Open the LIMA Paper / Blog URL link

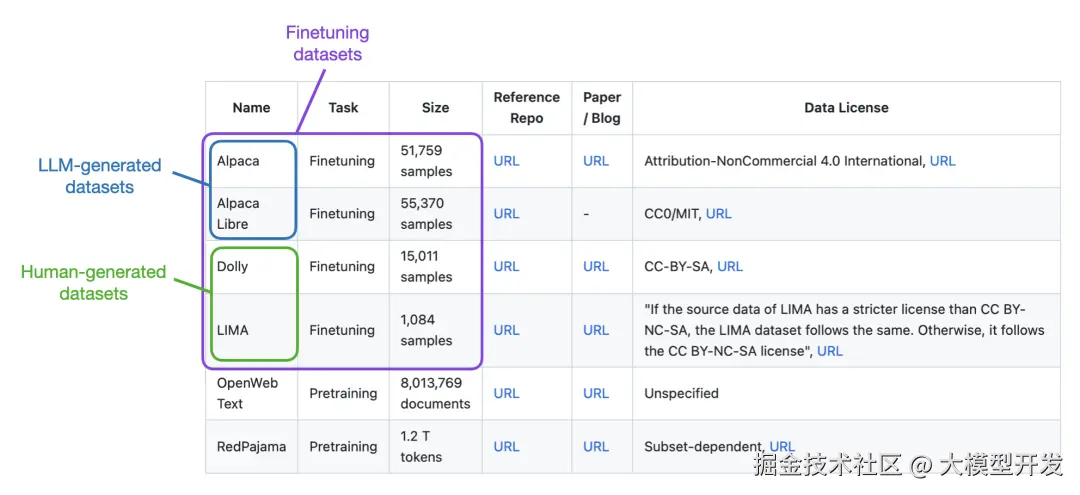(596, 330)
